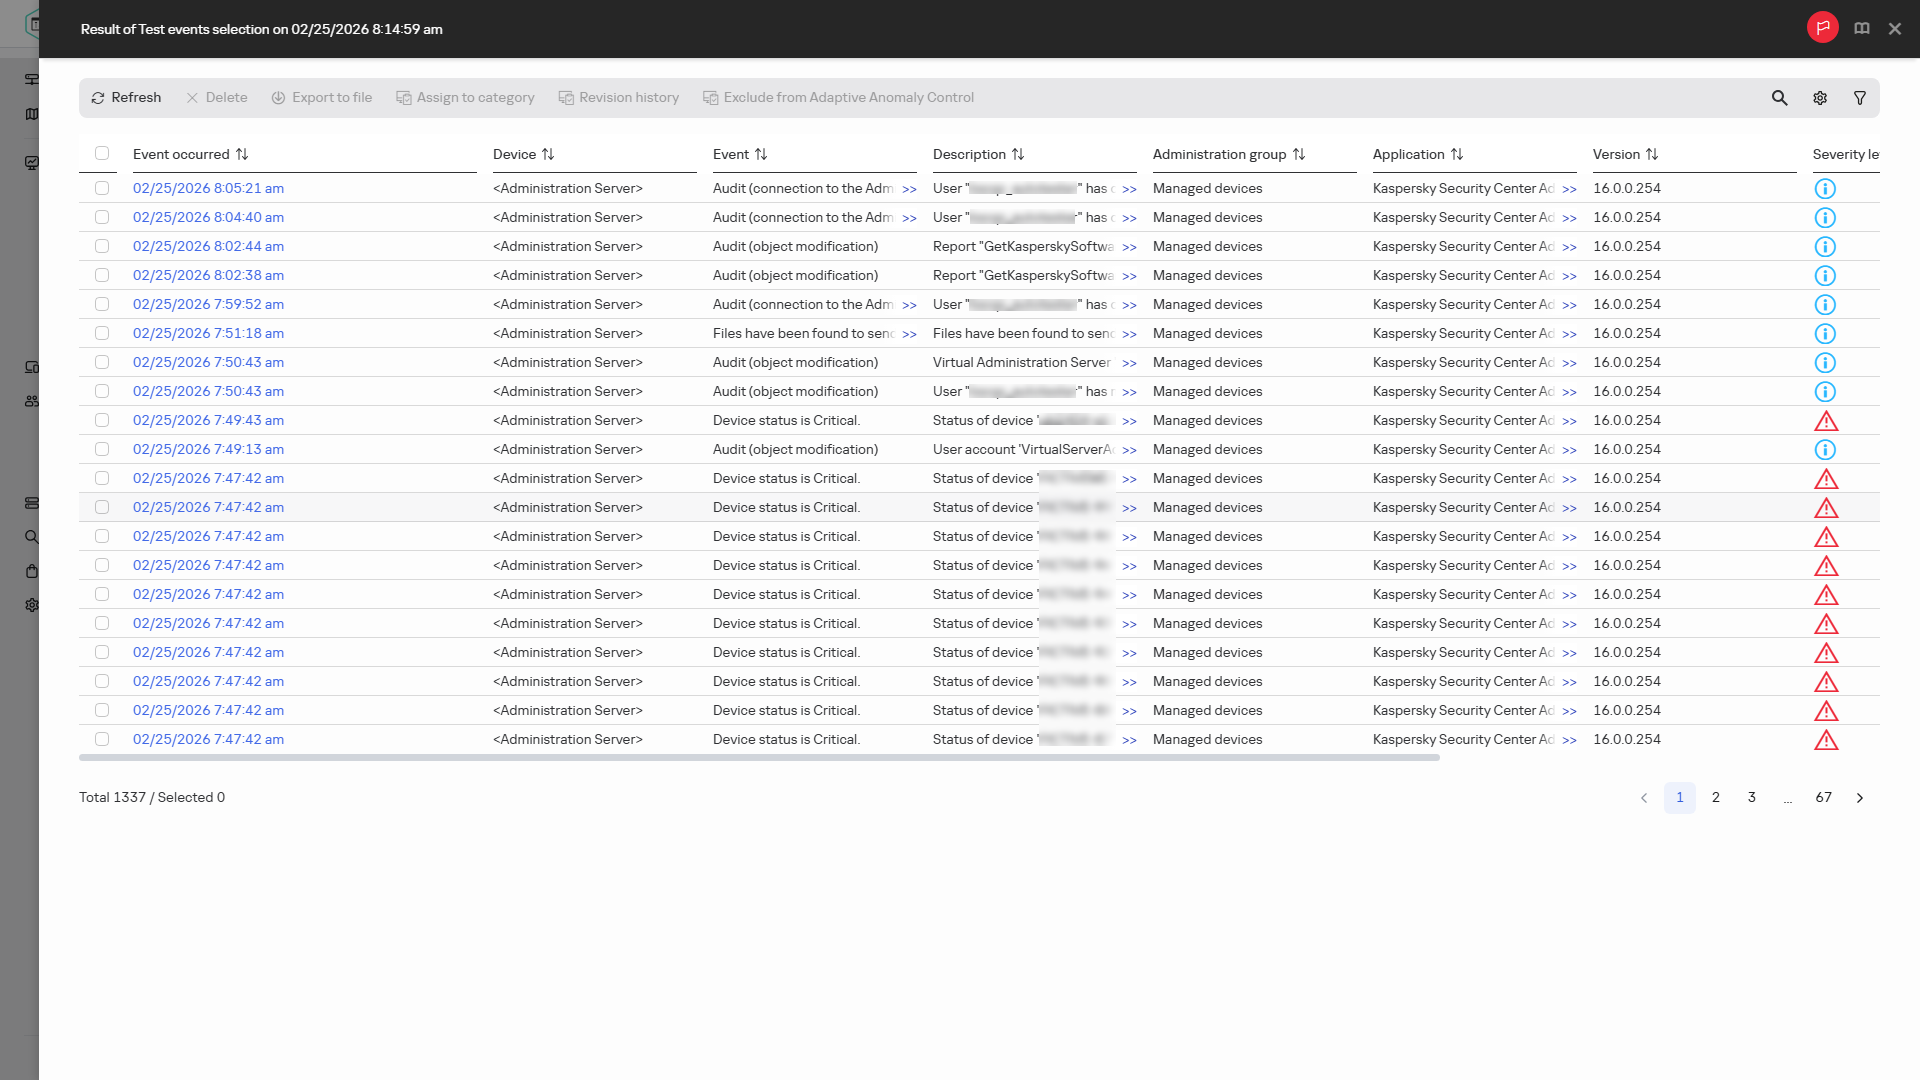Check the row for 8:02:44 am event
Screen dimensions: 1920x1080
click(102, 246)
